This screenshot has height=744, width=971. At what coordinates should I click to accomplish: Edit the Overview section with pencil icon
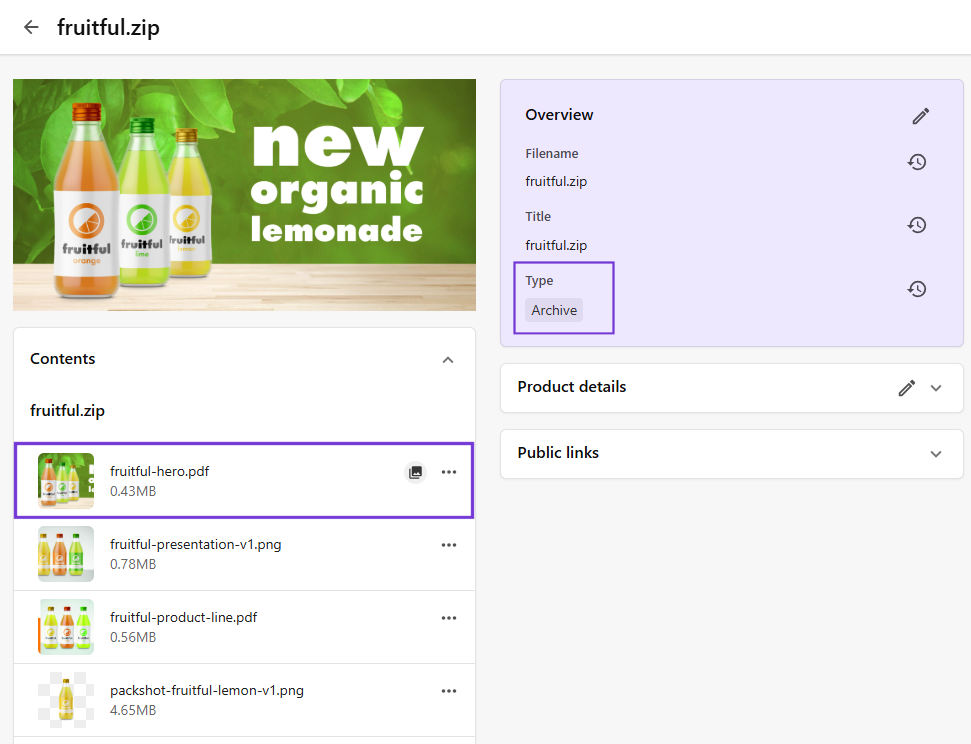[x=920, y=116]
